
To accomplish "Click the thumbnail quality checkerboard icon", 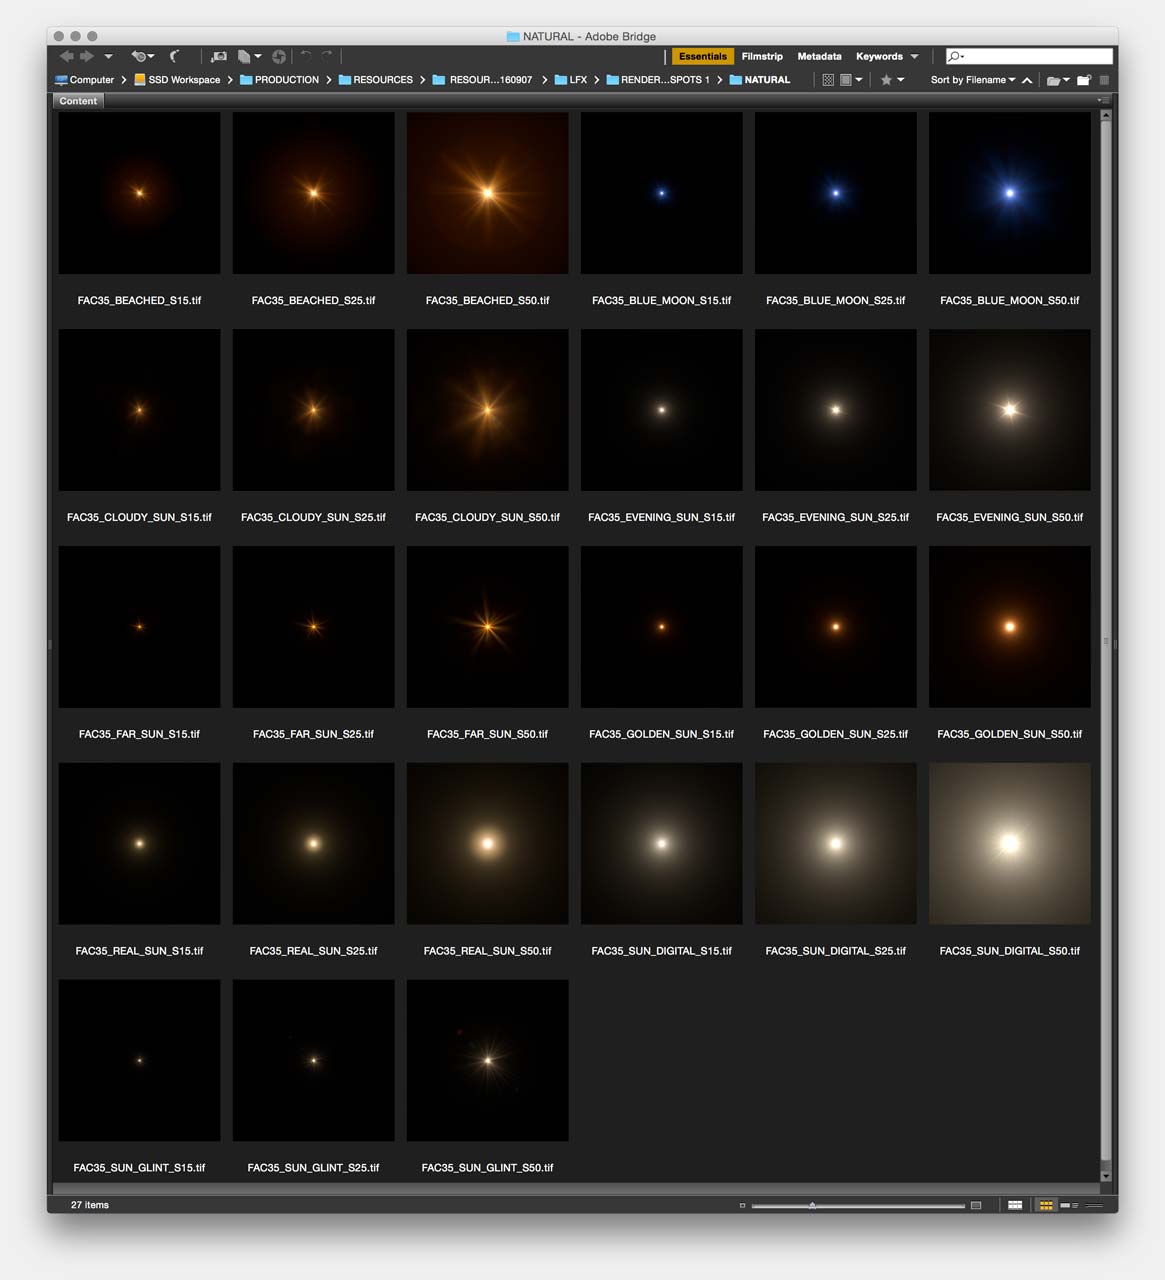I will coord(828,80).
